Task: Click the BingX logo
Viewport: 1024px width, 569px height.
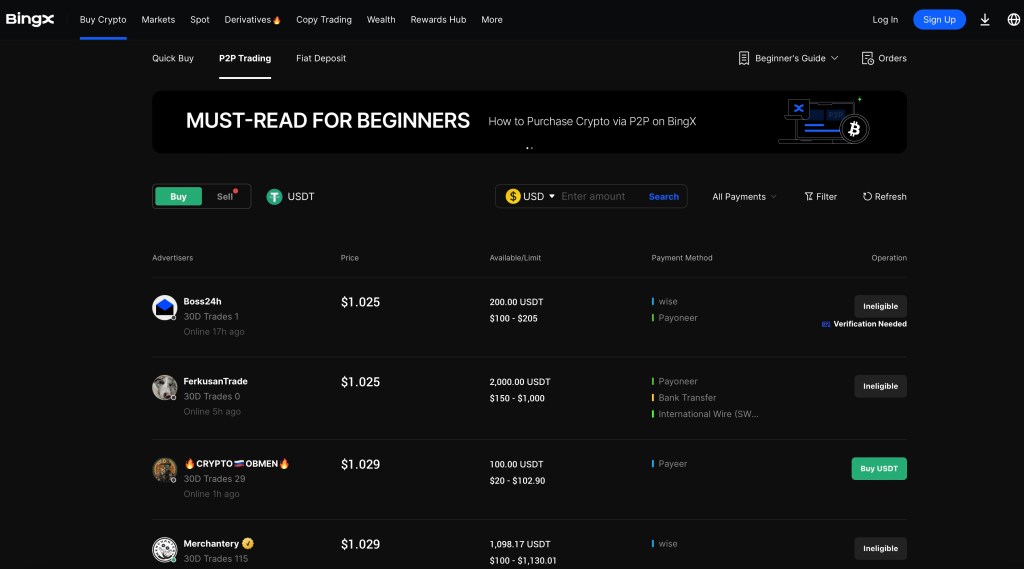Action: [x=29, y=20]
